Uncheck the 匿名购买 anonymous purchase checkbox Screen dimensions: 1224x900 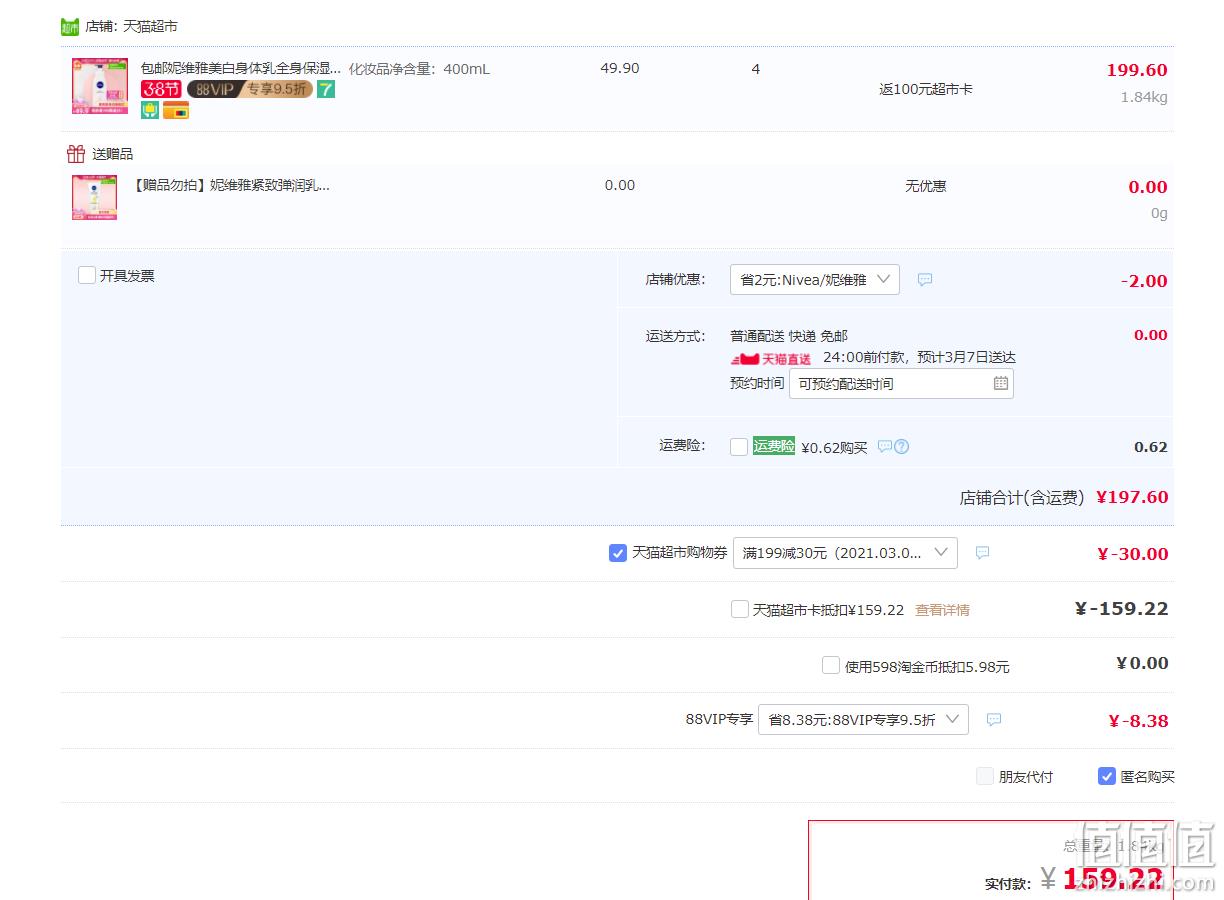pos(1107,776)
